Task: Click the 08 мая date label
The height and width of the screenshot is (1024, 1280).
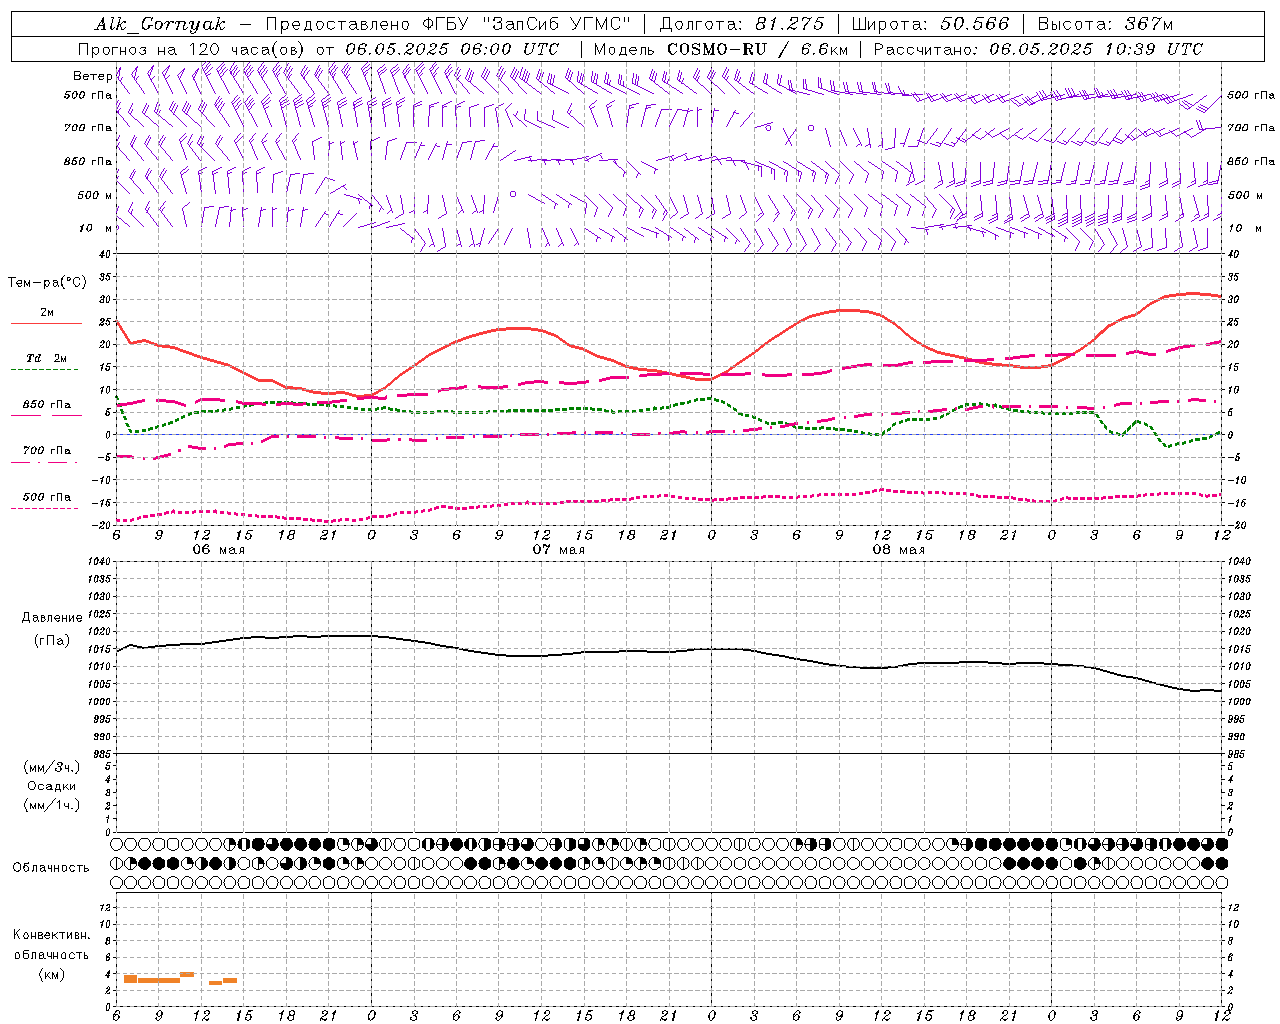Action: (x=898, y=550)
